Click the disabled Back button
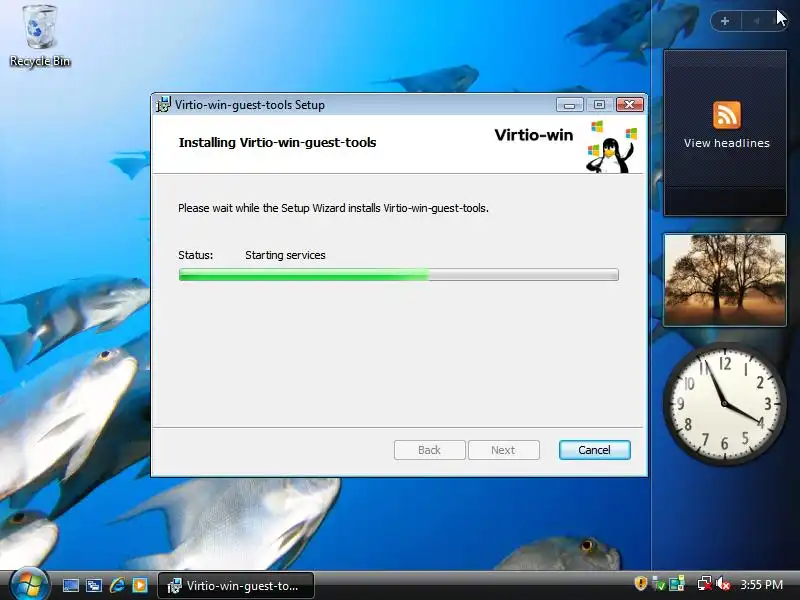 click(x=430, y=450)
